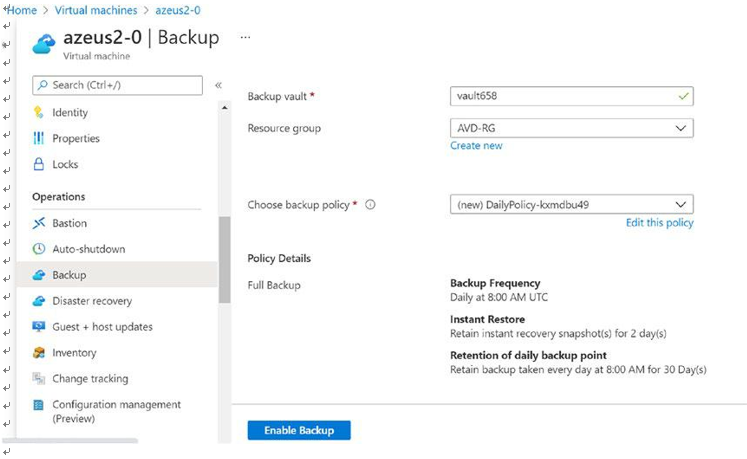Image resolution: width=747 pixels, height=459 pixels.
Task: Click the sidebar horizontal scrollbar
Action: [70, 441]
